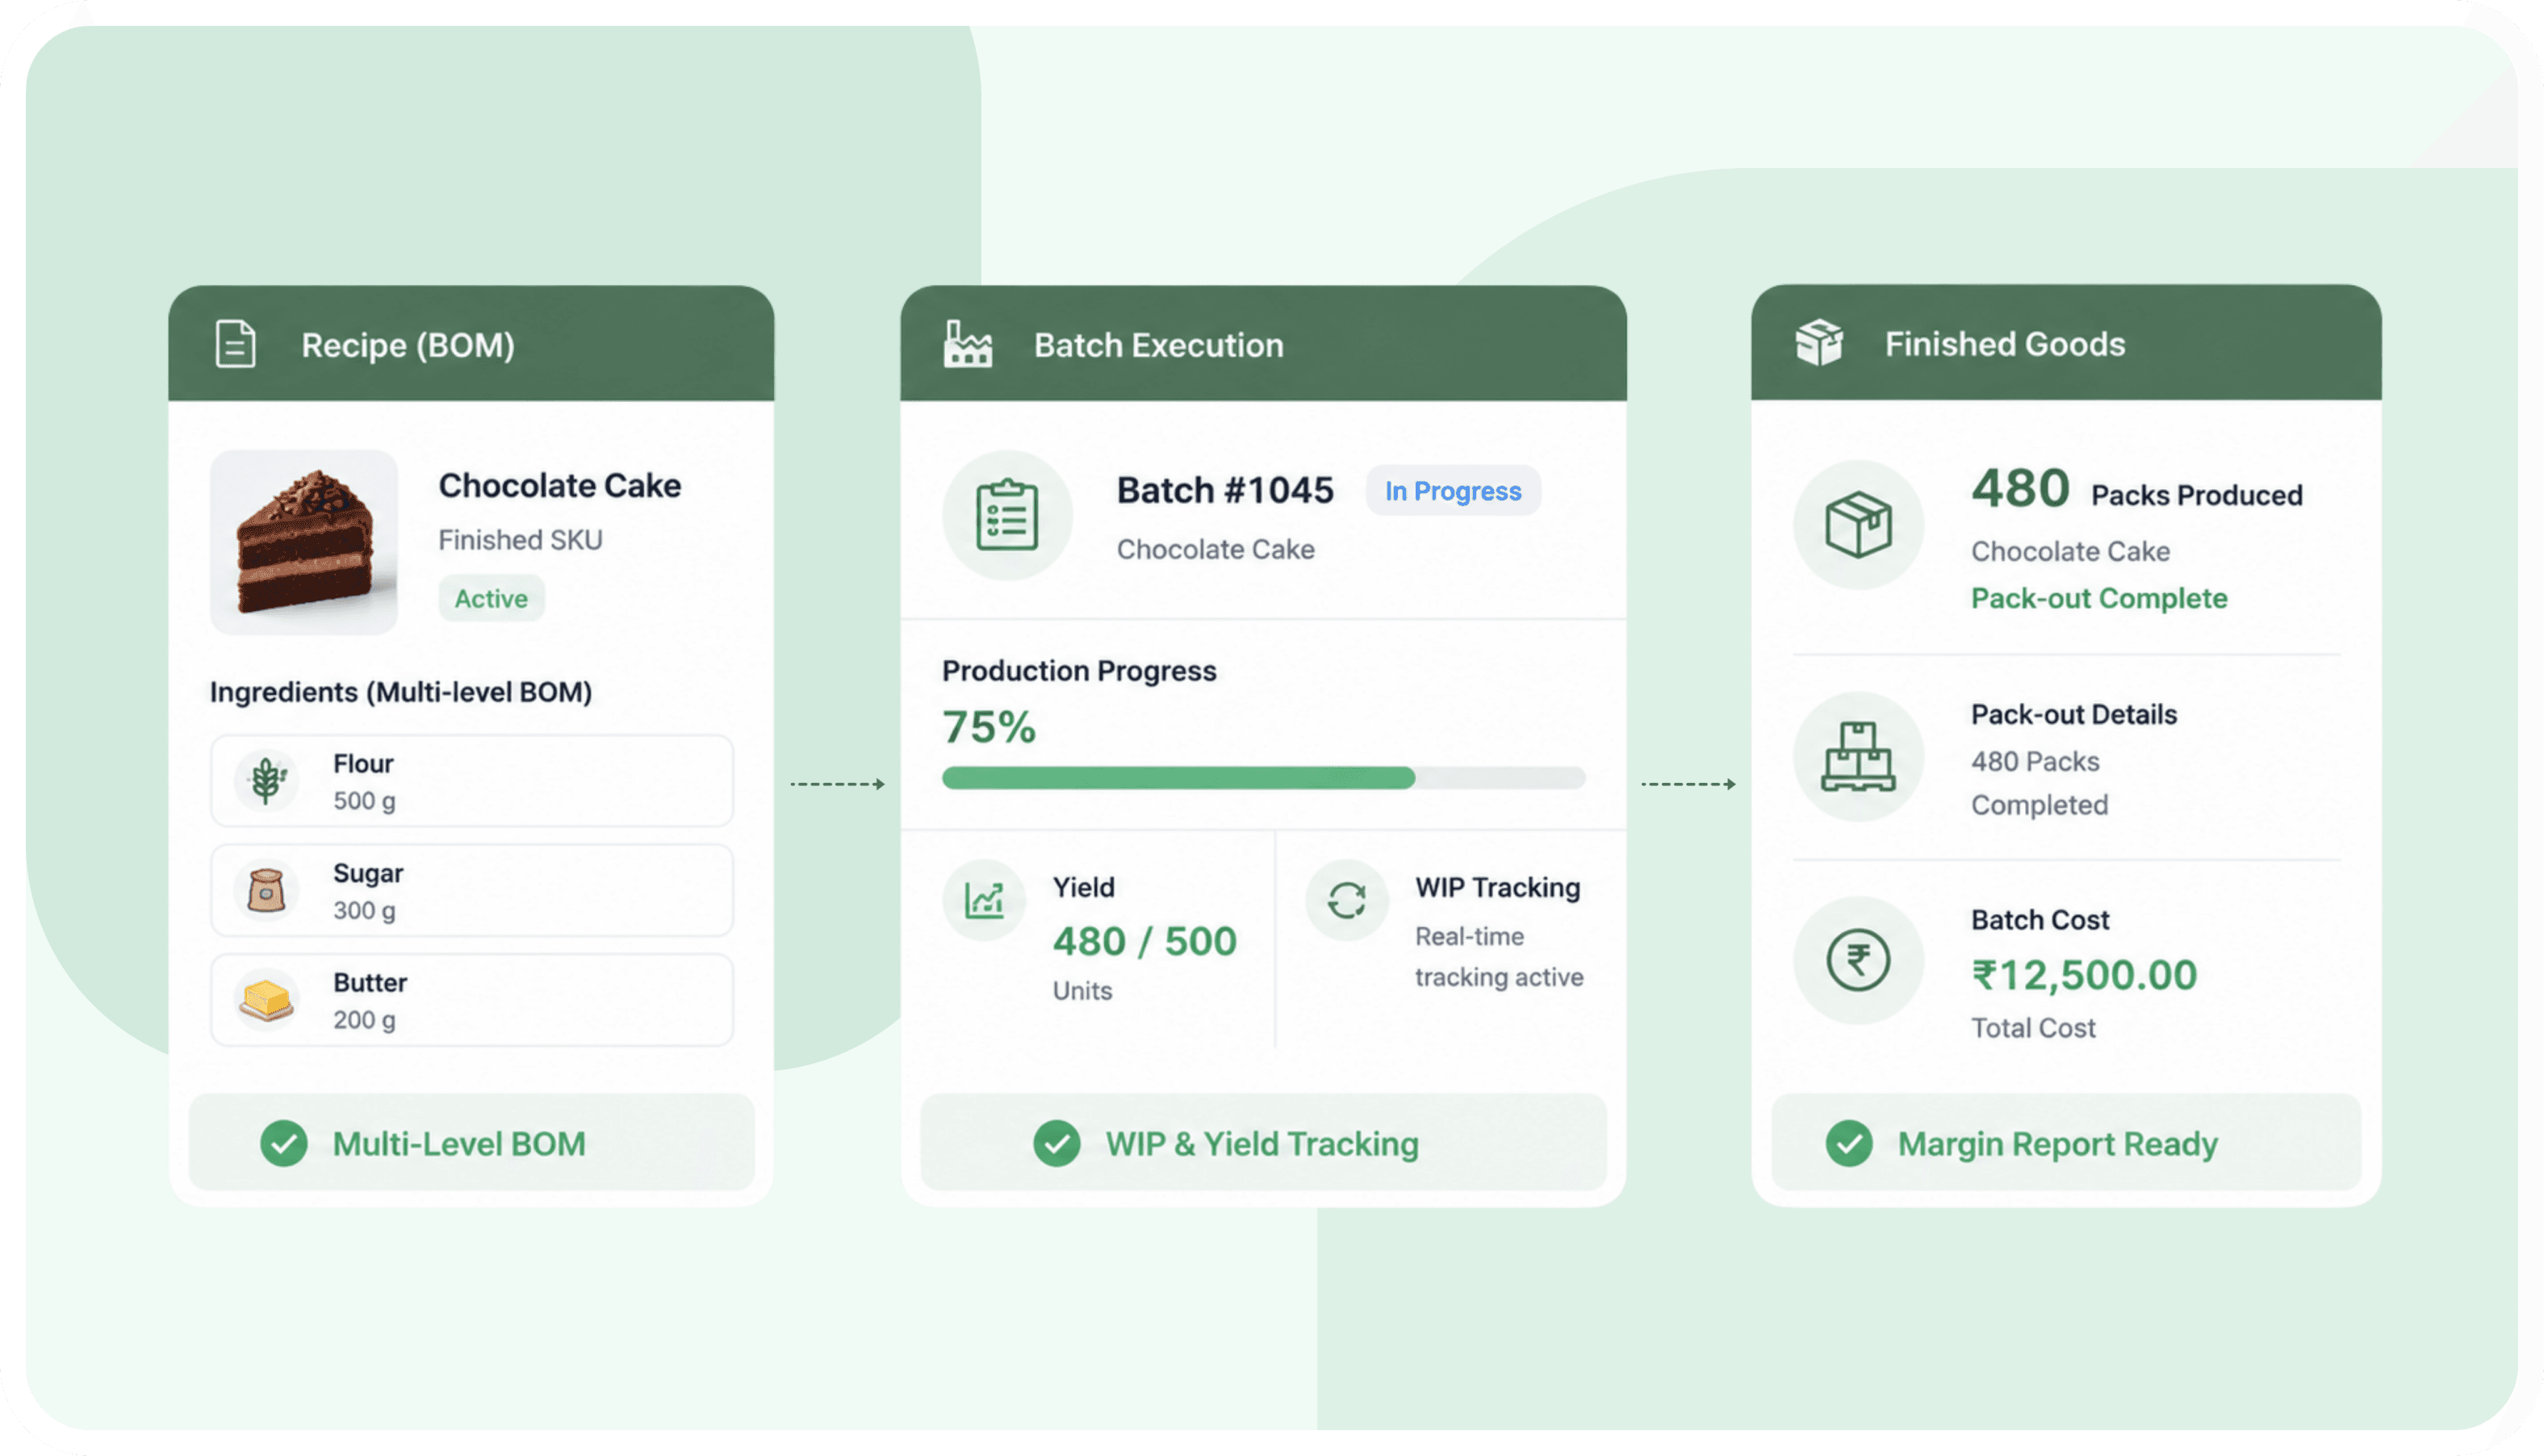The height and width of the screenshot is (1456, 2544).
Task: Click the Batch Execution factory icon
Action: pos(968,345)
